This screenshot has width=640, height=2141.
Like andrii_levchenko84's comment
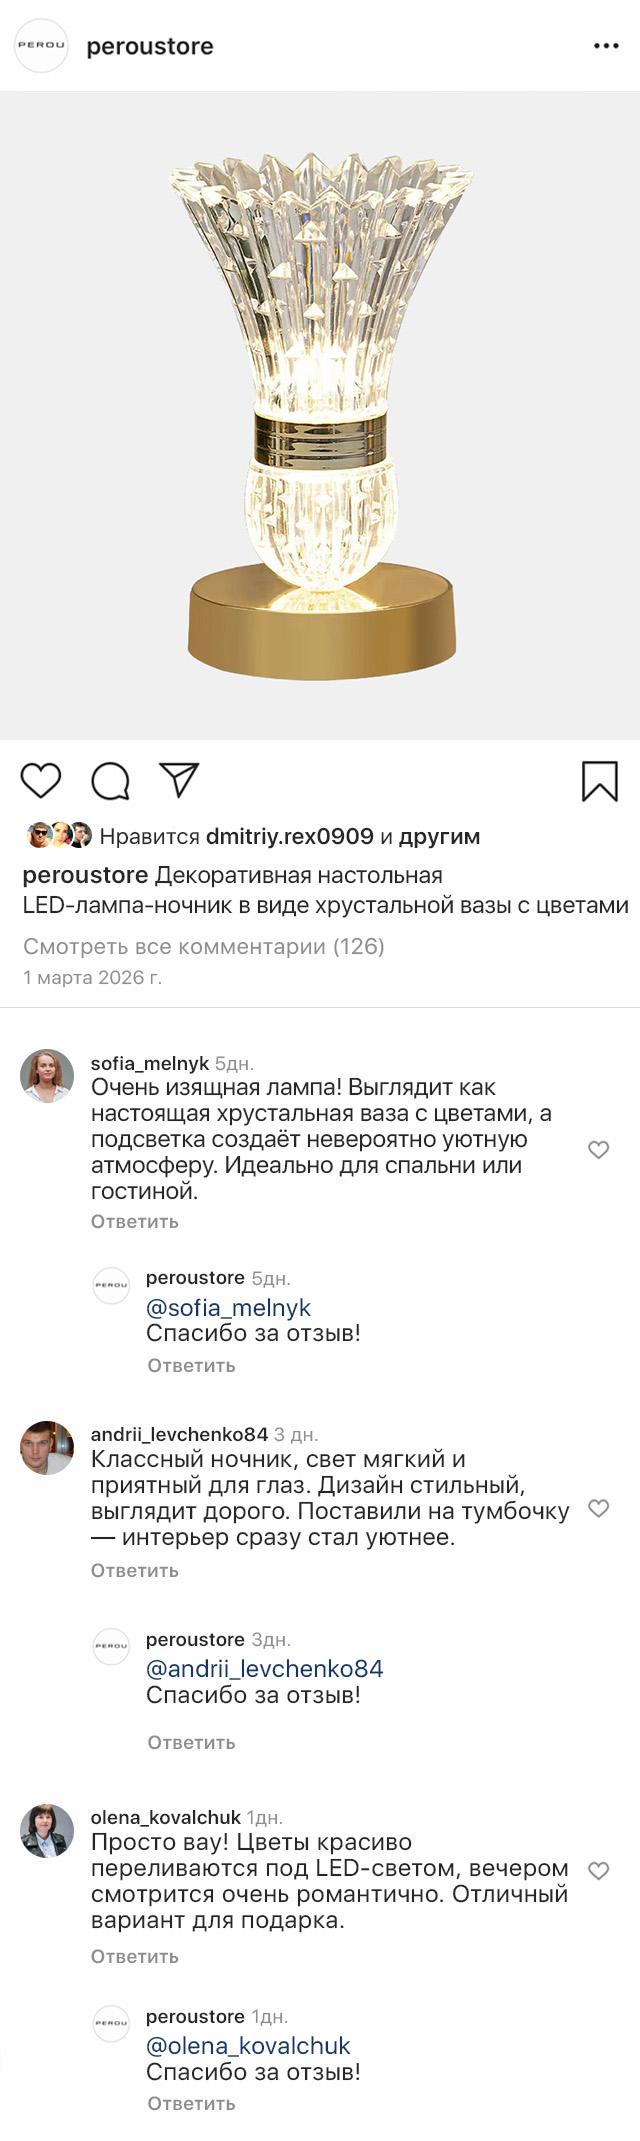598,1508
